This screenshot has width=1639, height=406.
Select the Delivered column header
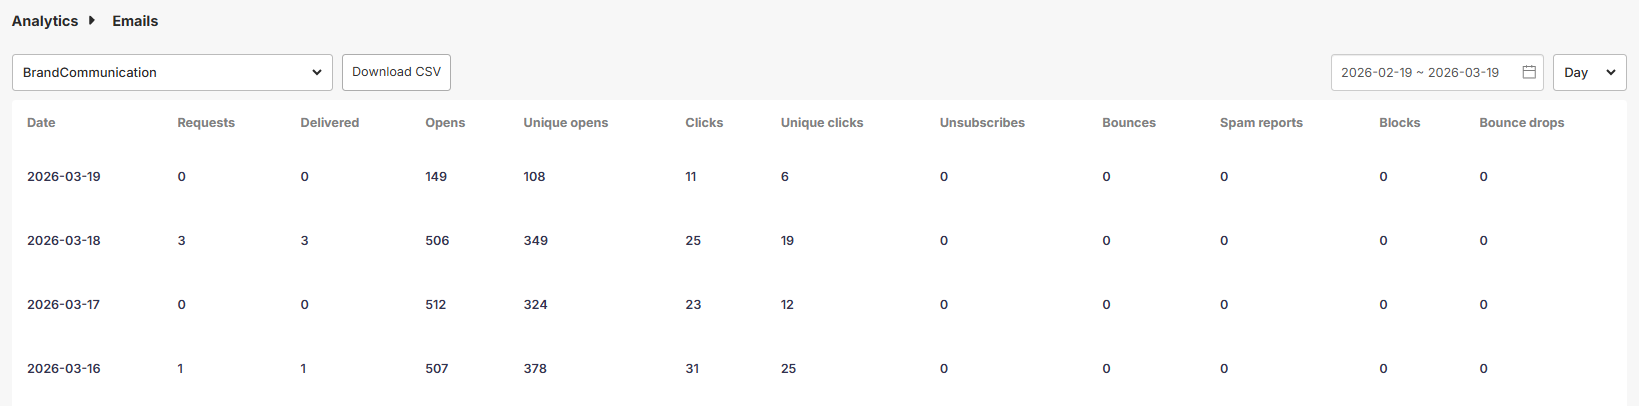pos(329,123)
